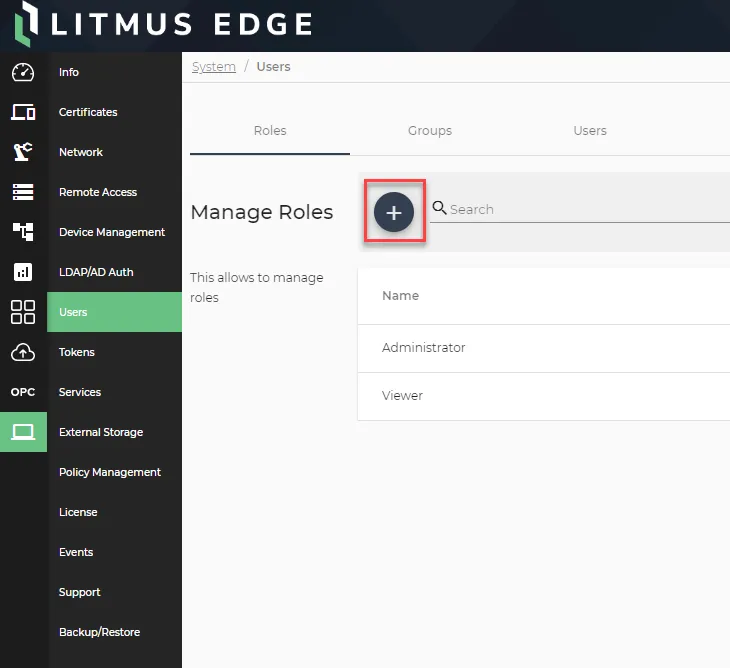
Task: Click the flow tree diagram sidebar icon
Action: pyautogui.click(x=23, y=232)
